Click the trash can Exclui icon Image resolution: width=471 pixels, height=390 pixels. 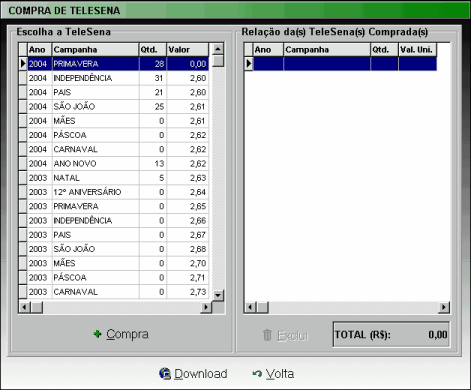click(267, 335)
